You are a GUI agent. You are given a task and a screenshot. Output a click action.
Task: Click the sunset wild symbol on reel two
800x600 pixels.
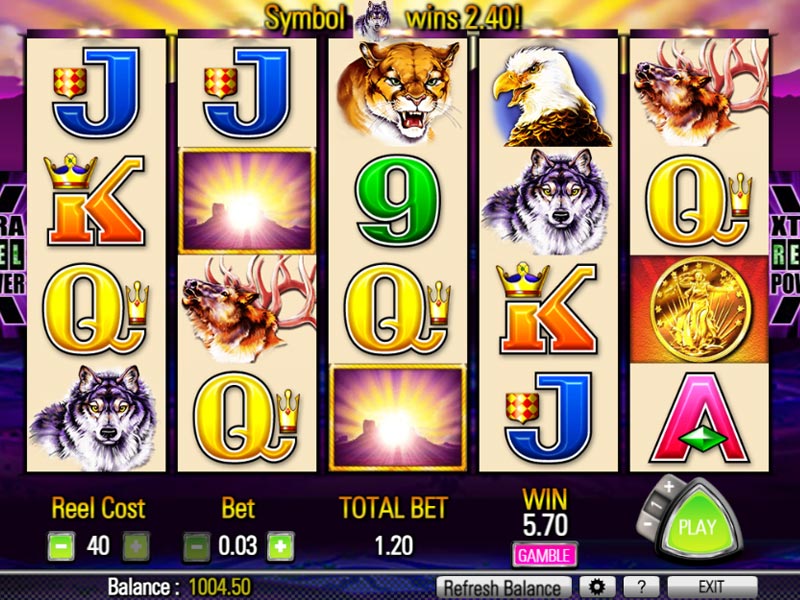(x=247, y=202)
